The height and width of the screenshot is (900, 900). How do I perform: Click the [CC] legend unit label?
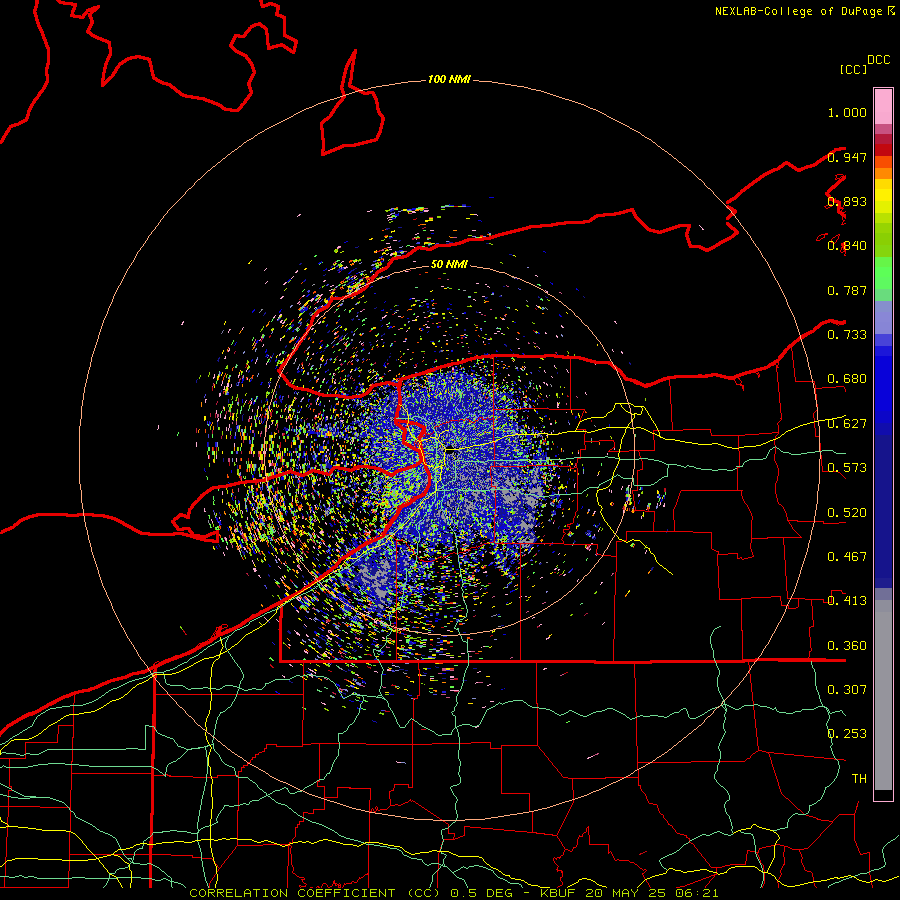tap(853, 69)
